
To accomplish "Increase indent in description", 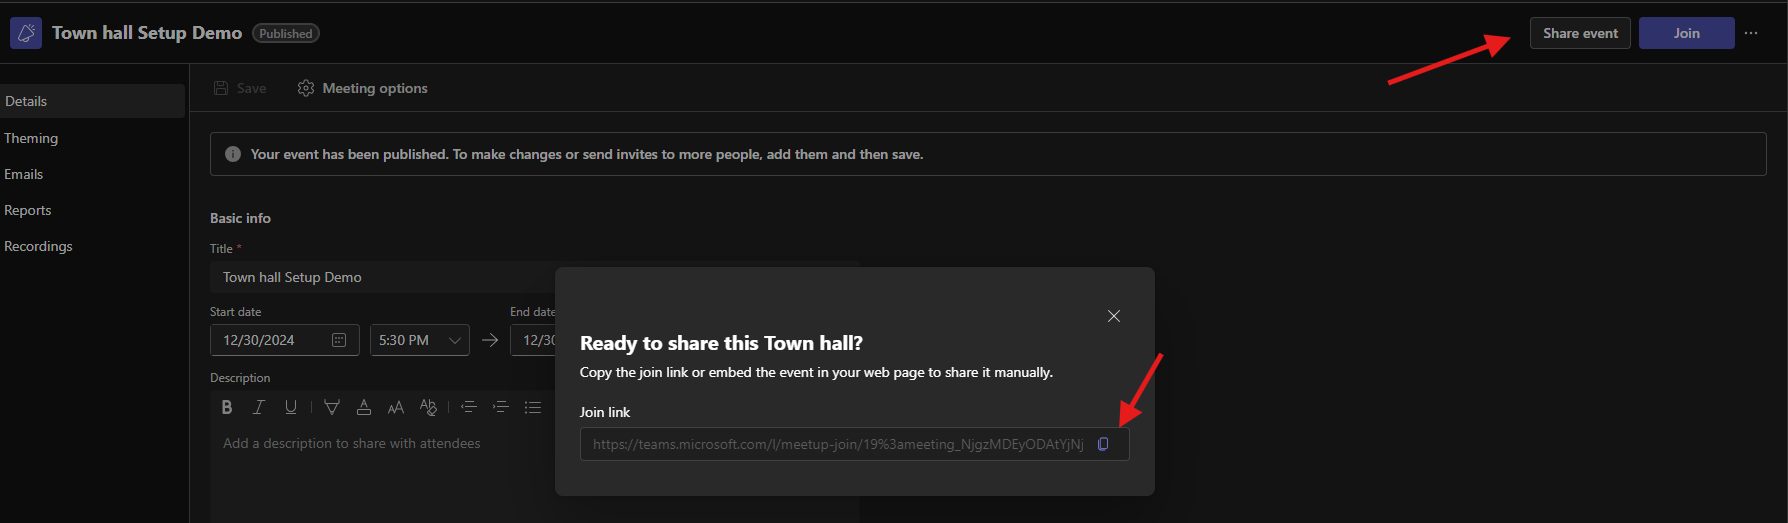I will click(x=501, y=407).
